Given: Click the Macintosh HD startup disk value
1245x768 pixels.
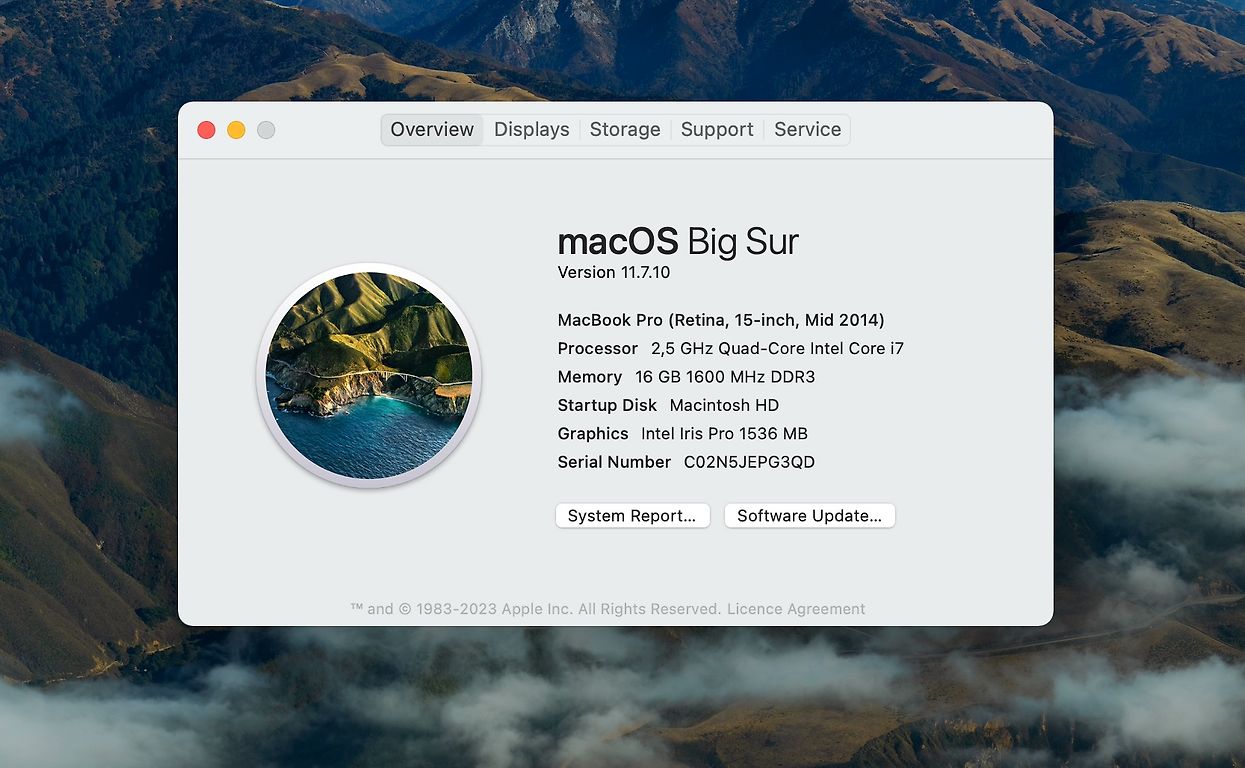Looking at the screenshot, I should coord(724,405).
